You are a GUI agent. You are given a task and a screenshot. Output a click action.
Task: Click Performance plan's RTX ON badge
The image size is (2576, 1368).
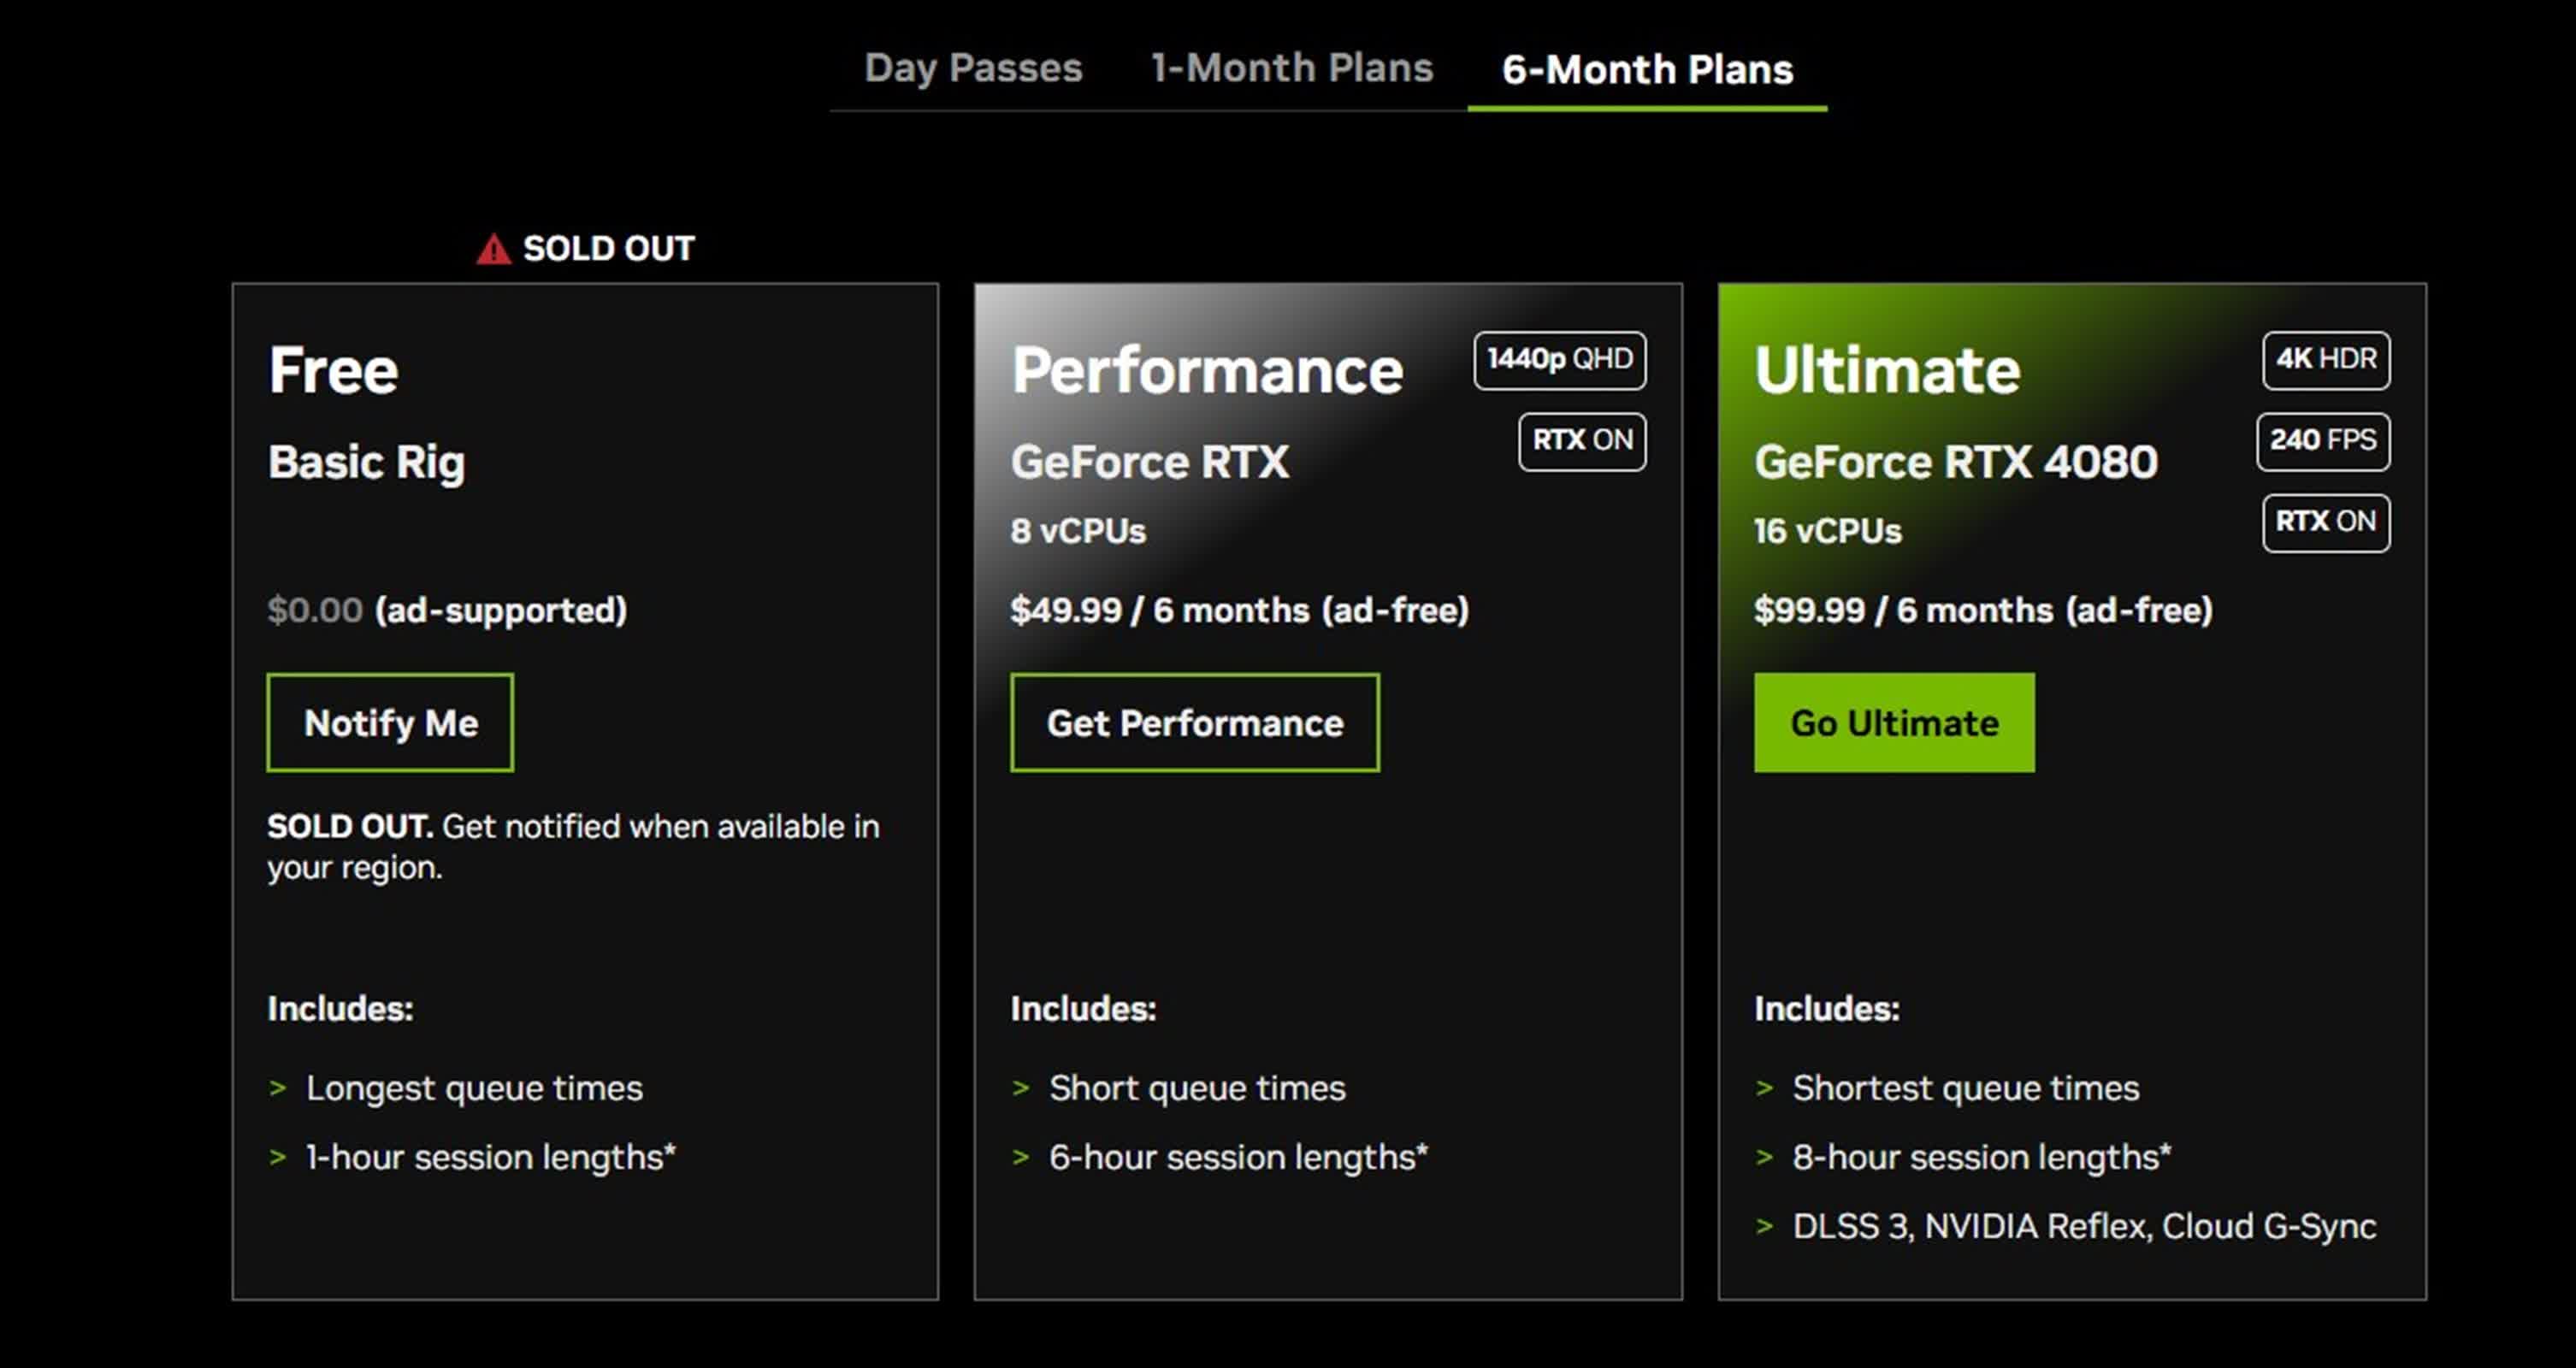[x=1582, y=441]
